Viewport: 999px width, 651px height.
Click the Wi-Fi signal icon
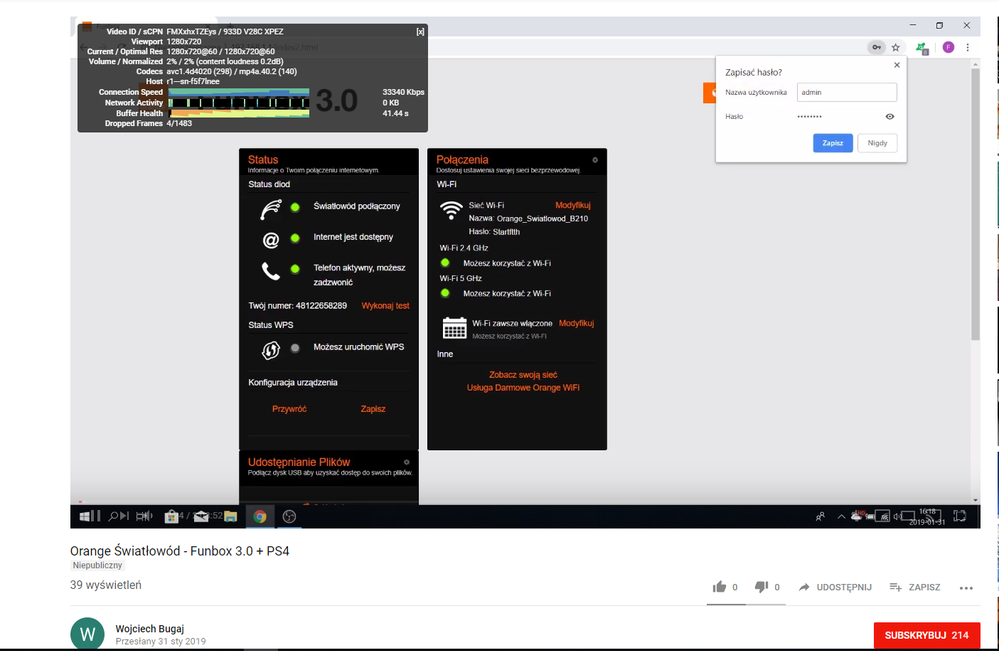click(451, 210)
